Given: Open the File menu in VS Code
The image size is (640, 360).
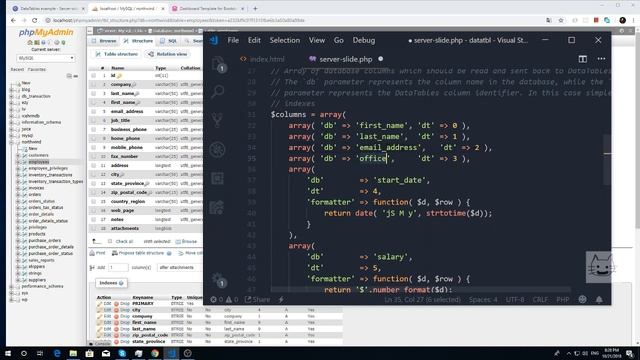Looking at the screenshot, I should (233, 40).
